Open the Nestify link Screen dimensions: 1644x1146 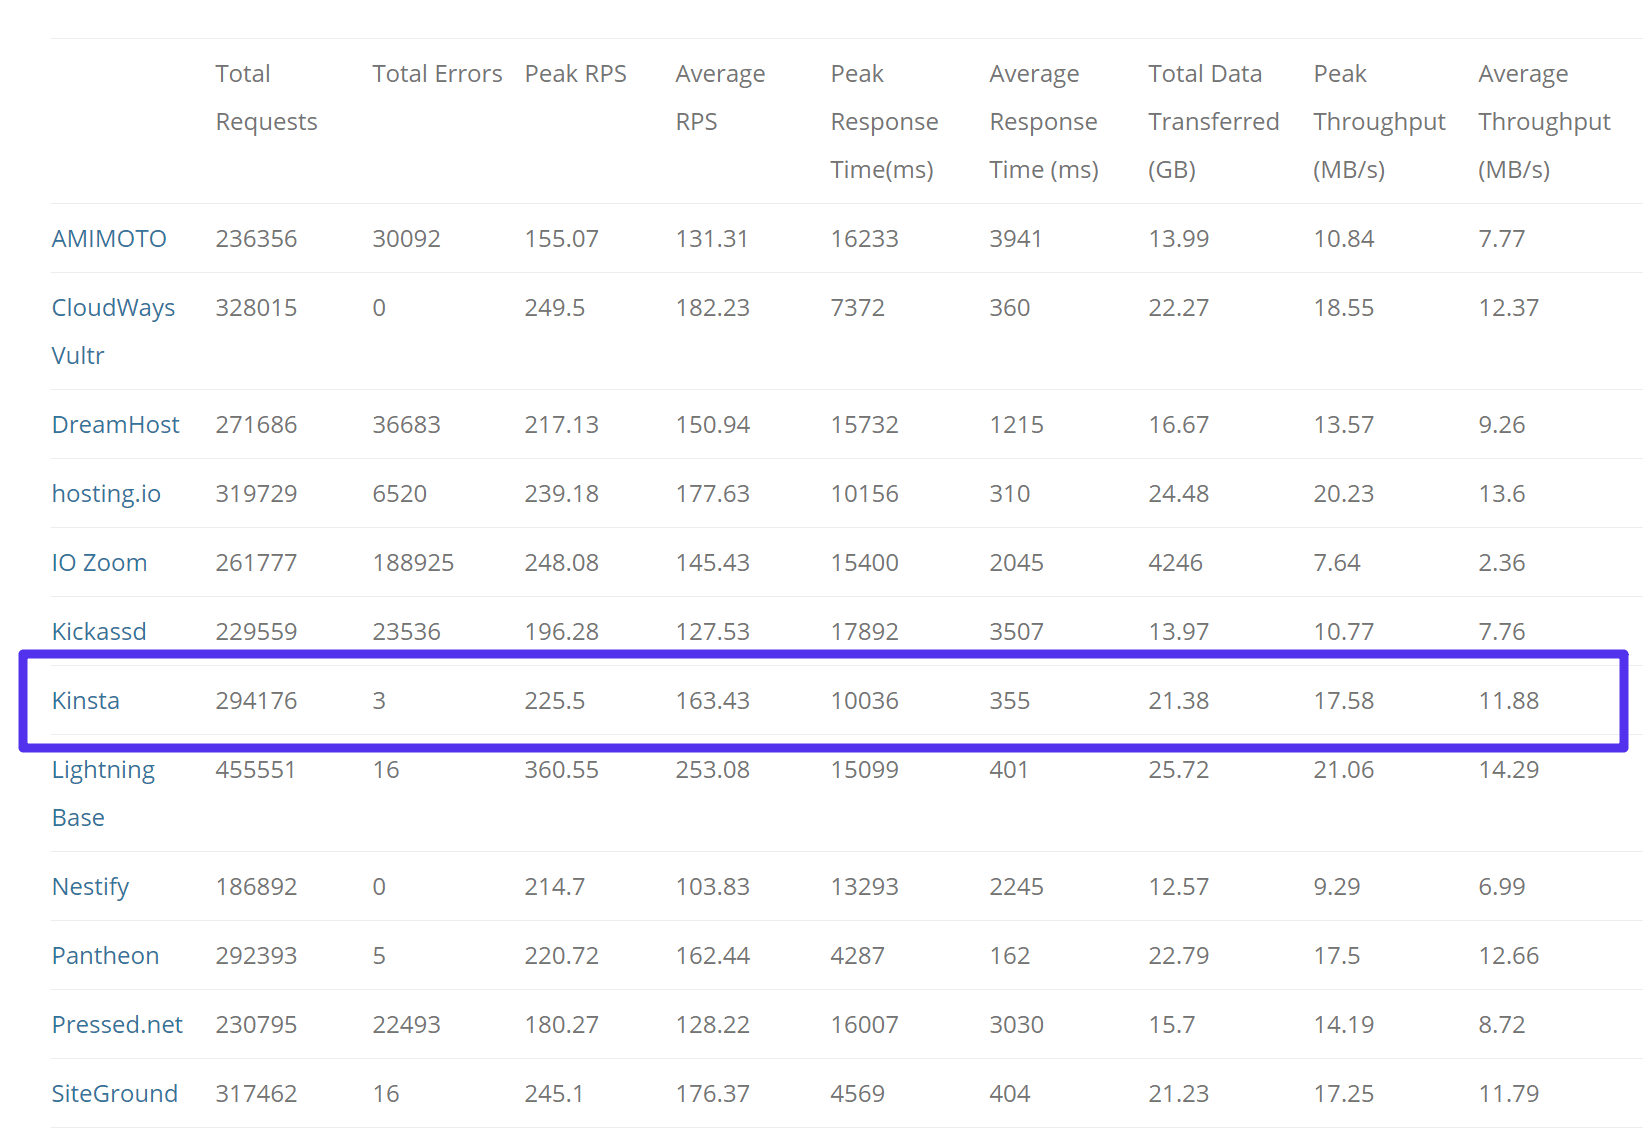click(x=90, y=887)
